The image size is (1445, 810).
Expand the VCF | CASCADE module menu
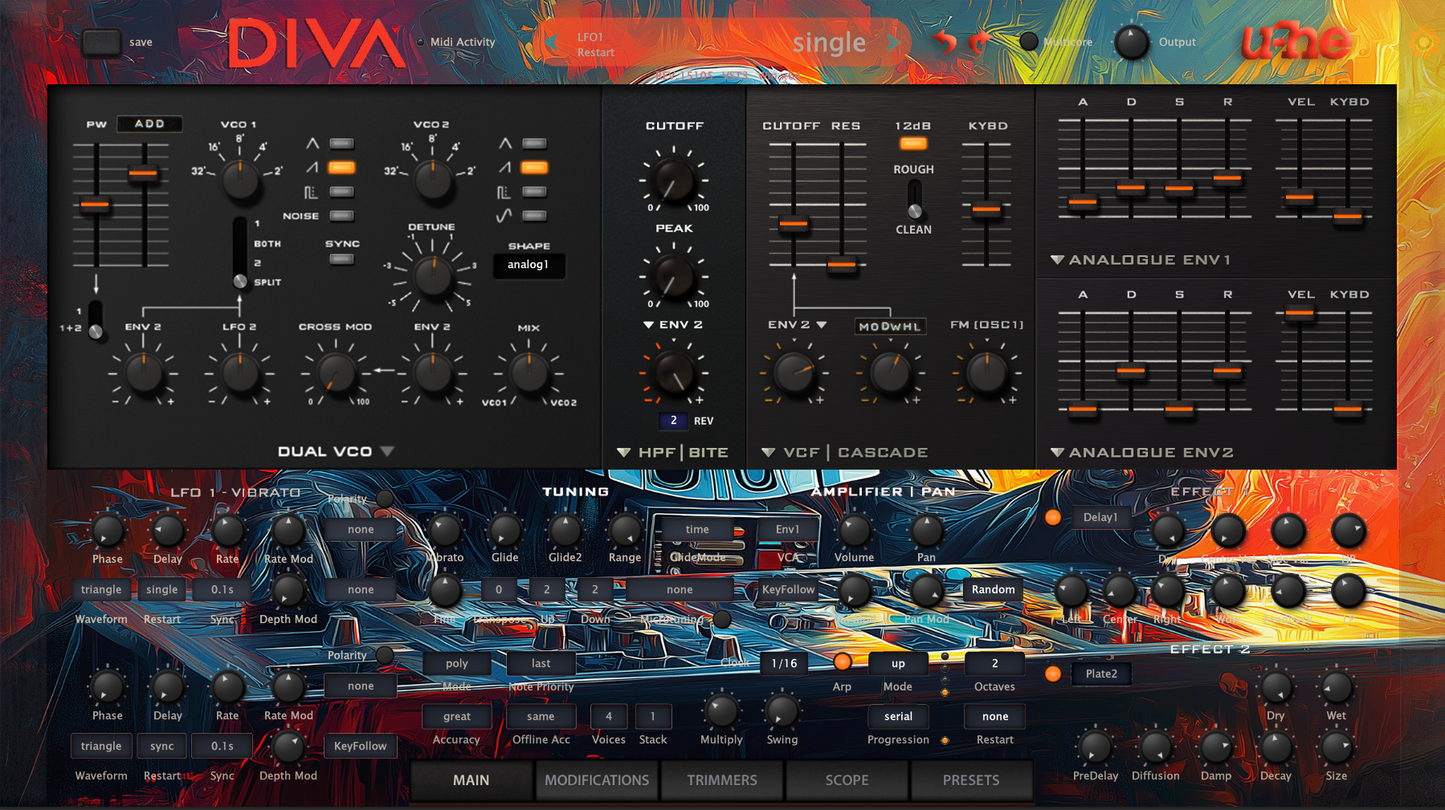[768, 453]
